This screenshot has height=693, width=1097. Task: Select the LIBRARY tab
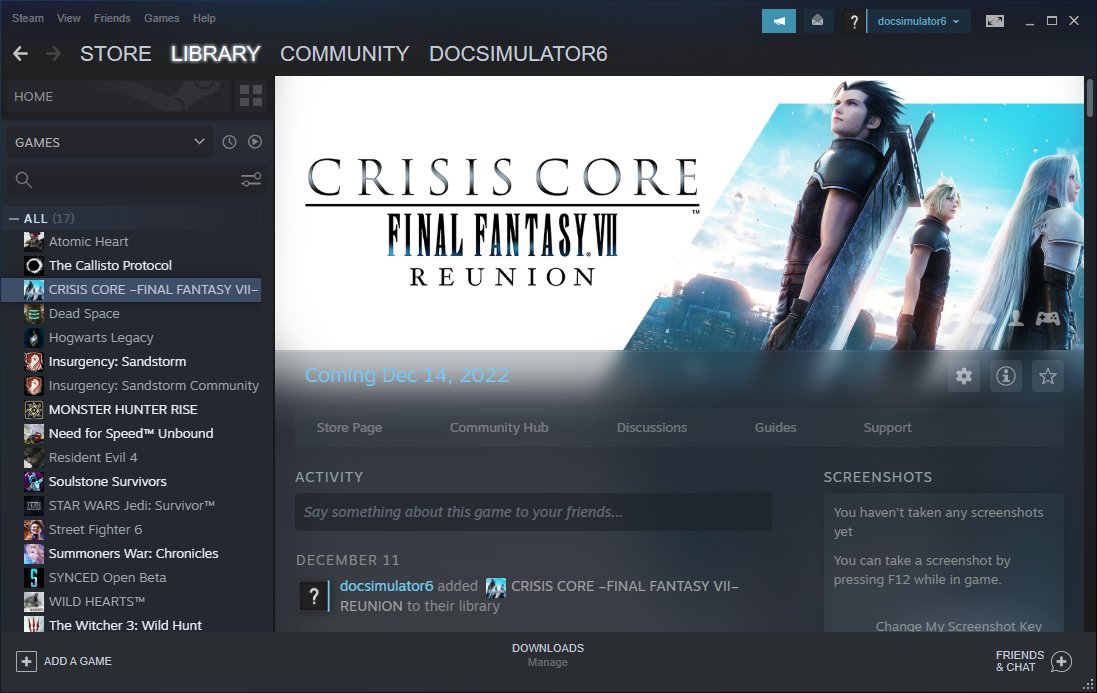(x=215, y=54)
